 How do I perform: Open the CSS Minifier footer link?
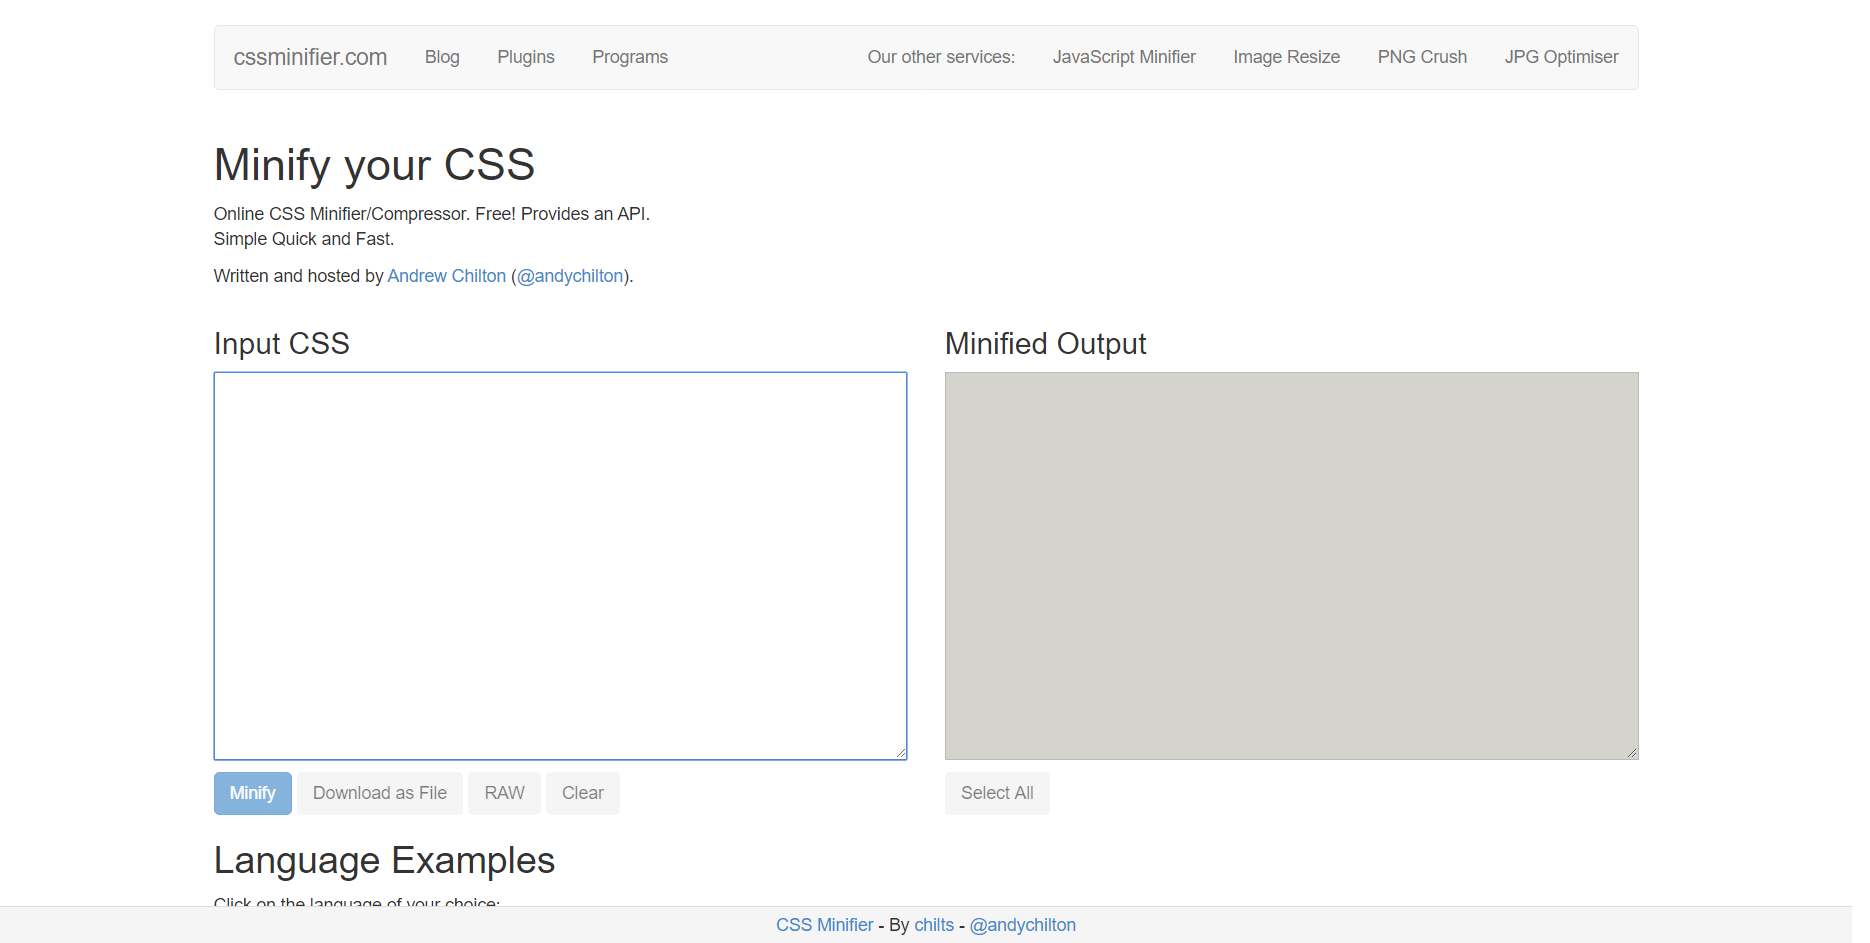tap(825, 925)
